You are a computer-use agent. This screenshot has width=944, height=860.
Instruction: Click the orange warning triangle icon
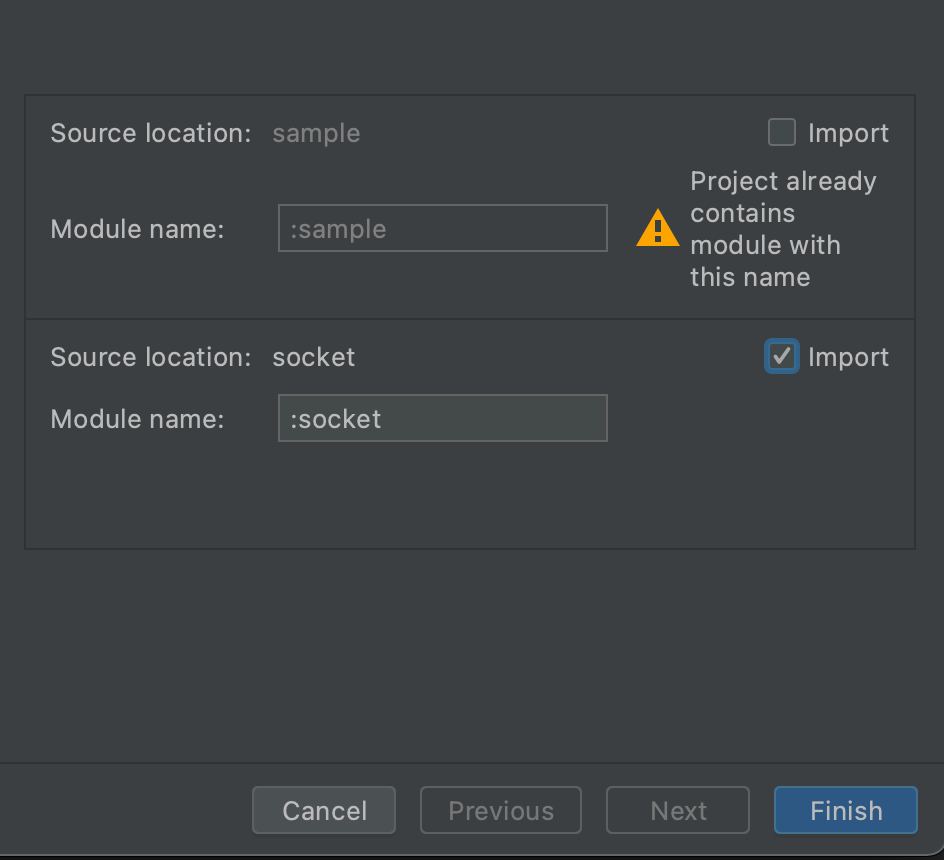coord(657,228)
